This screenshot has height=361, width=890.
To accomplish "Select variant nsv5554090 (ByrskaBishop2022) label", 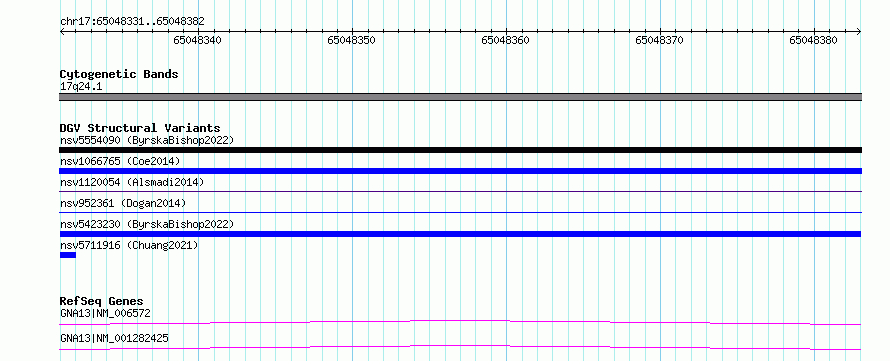I will pyautogui.click(x=147, y=140).
